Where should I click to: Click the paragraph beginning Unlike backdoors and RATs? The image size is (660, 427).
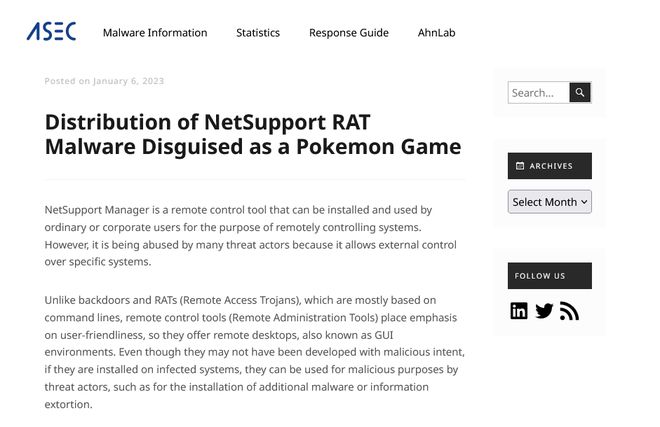click(255, 352)
